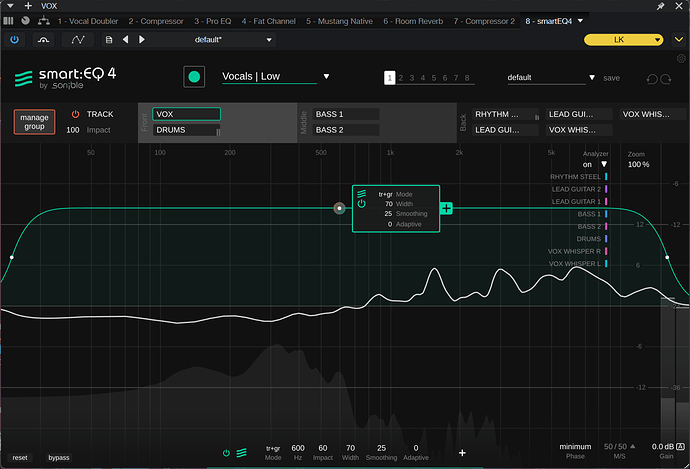
Task: Select state slot 8
Action: (467, 78)
